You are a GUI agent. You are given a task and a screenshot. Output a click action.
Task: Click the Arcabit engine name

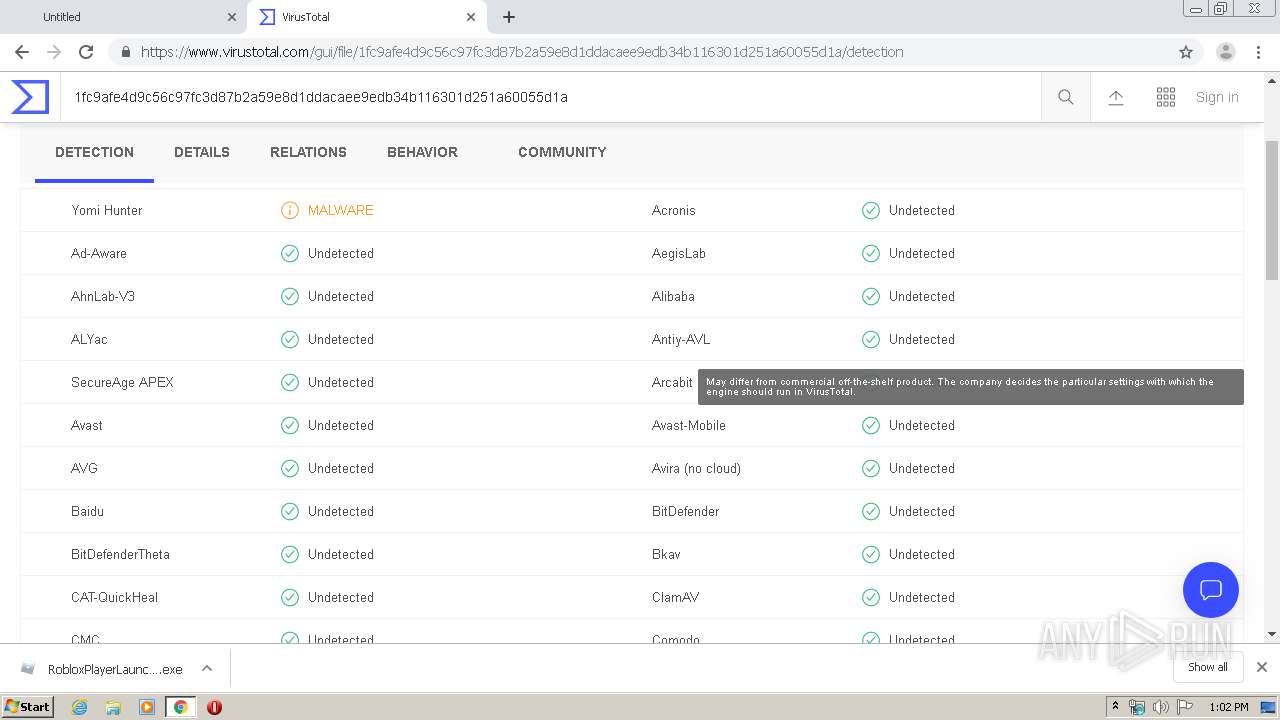(672, 382)
